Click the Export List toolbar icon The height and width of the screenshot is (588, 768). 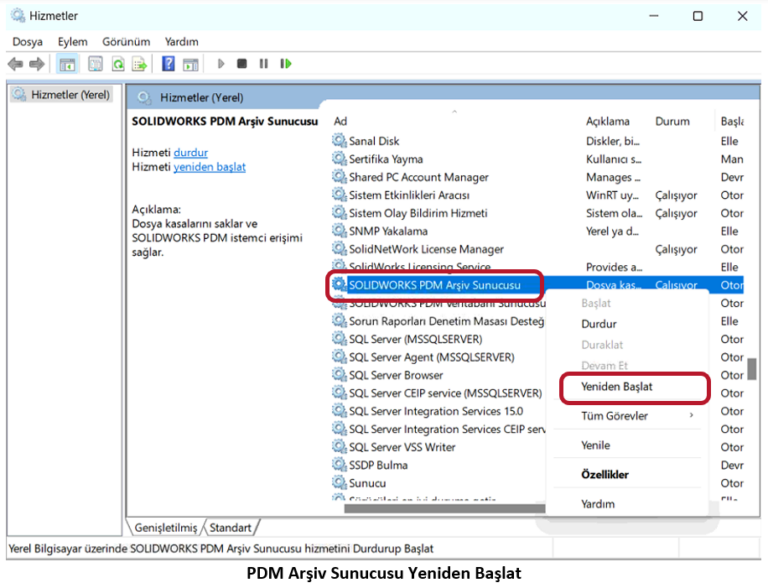tap(139, 64)
